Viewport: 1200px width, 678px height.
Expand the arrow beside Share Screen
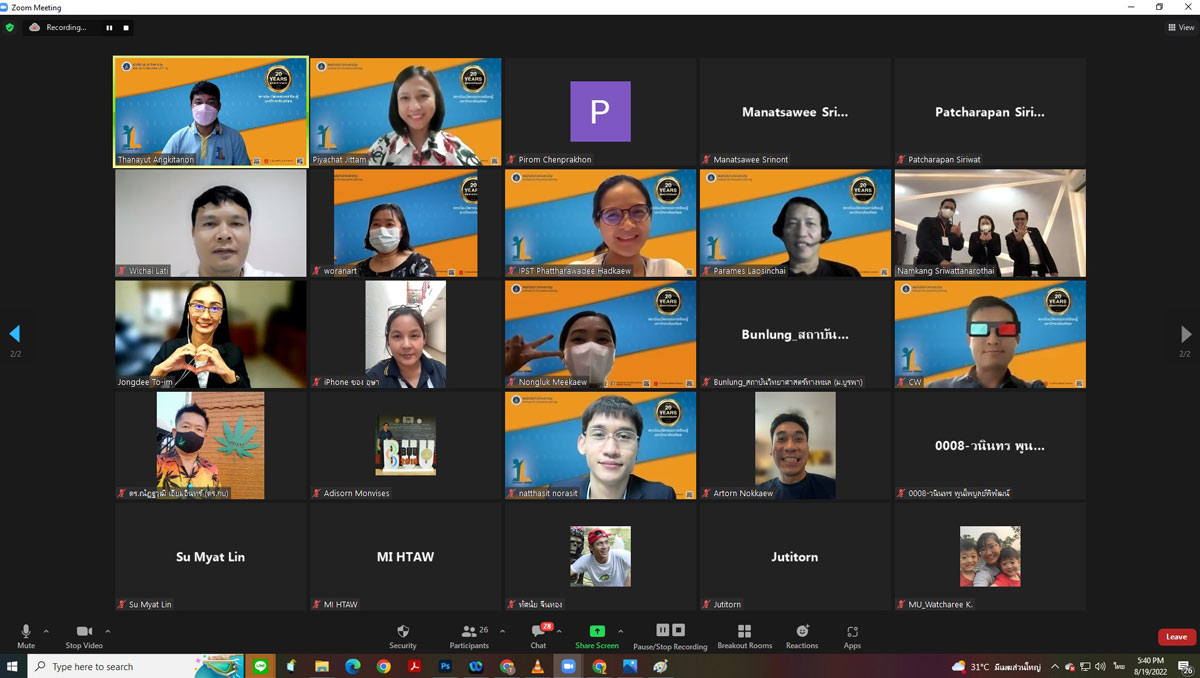pyautogui.click(x=620, y=631)
